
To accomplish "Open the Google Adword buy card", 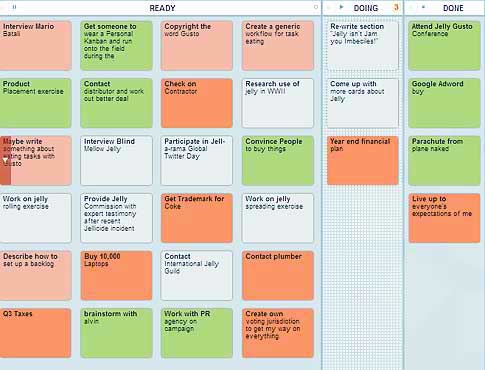I will tap(444, 103).
